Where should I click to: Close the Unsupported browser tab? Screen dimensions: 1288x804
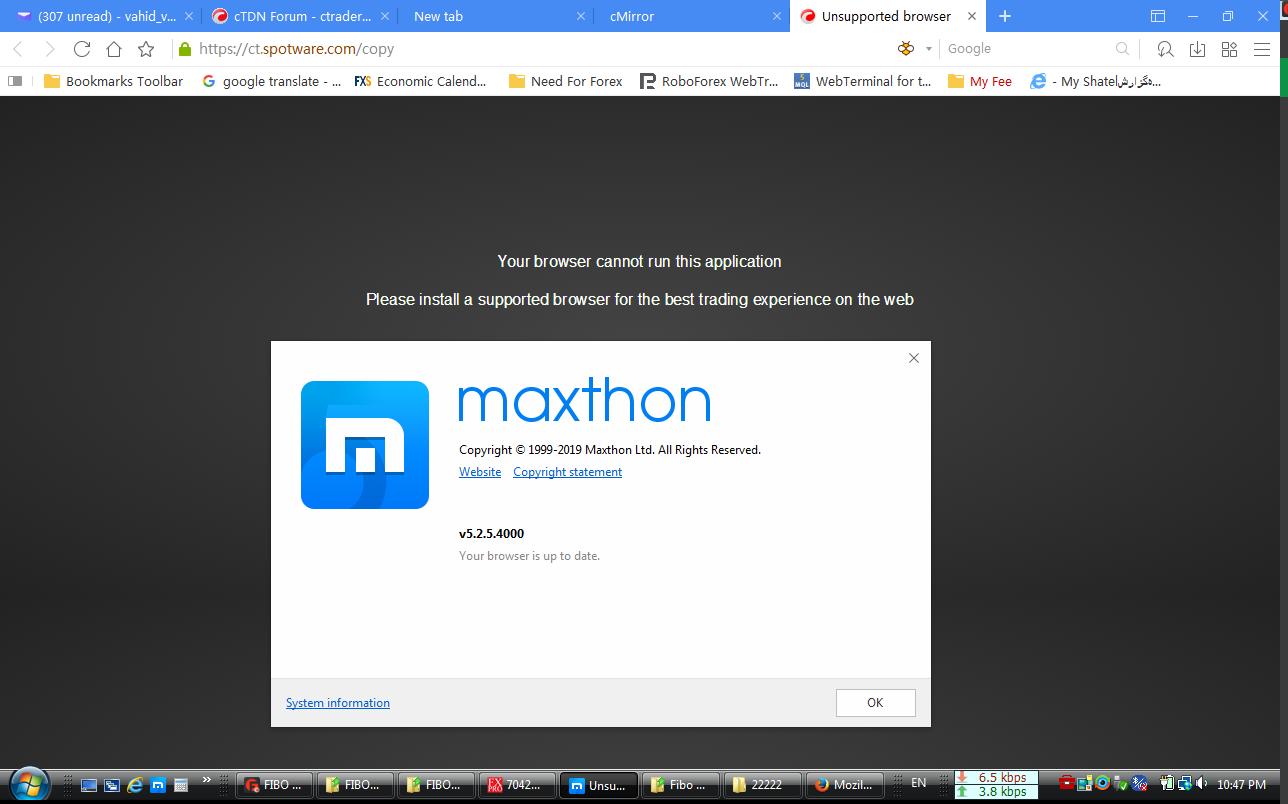(x=971, y=16)
